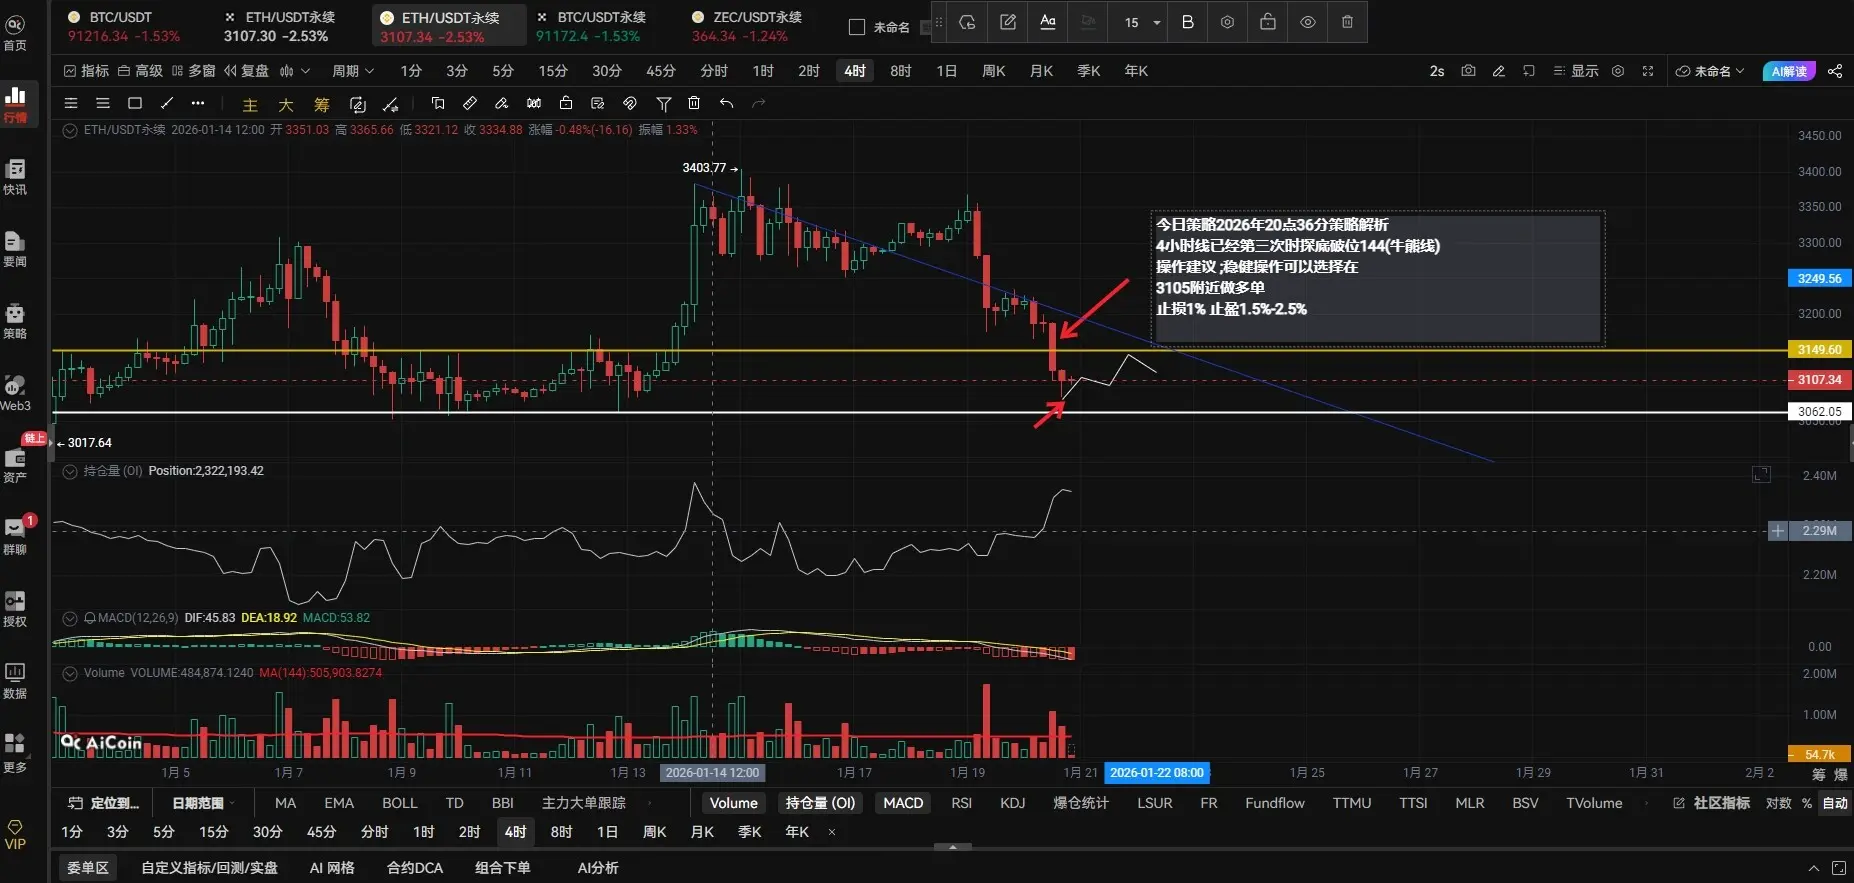
Task: Toggle visibility eye icon in floating toolbar
Action: coord(1307,22)
